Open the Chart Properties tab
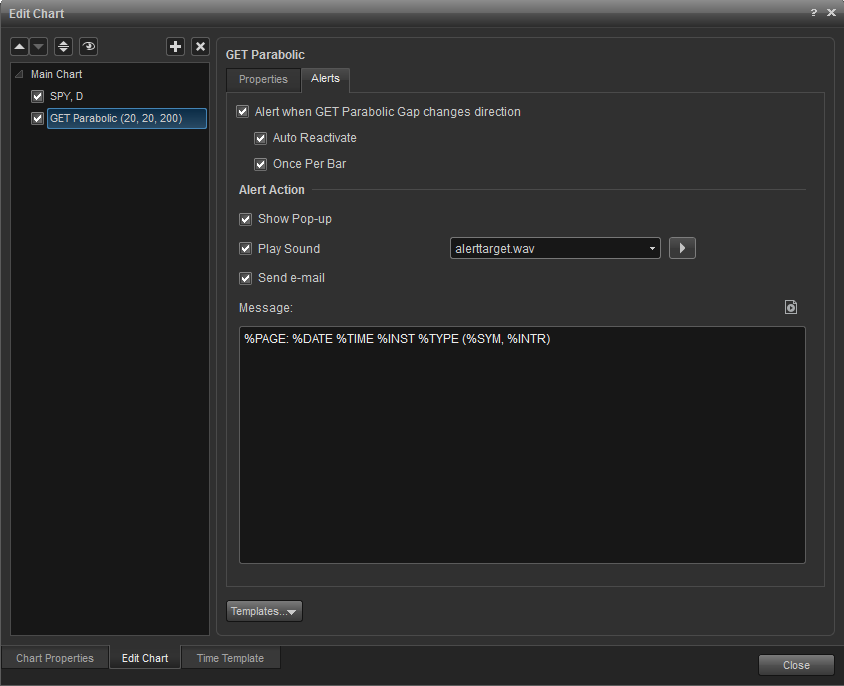 click(x=55, y=658)
